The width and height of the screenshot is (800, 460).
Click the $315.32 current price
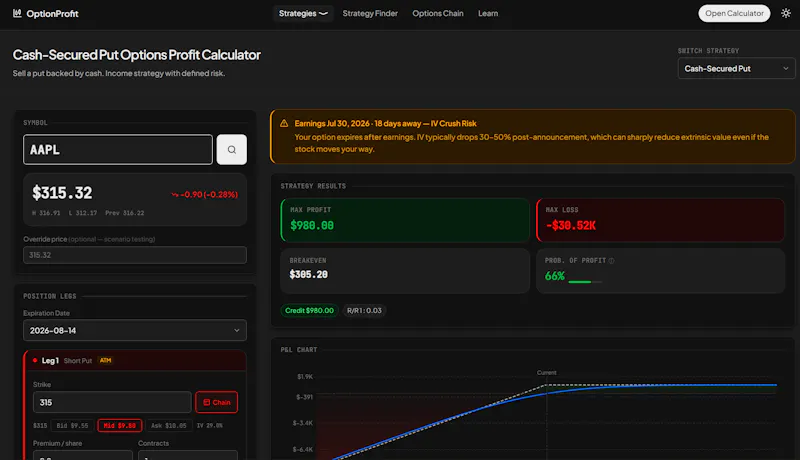point(62,193)
